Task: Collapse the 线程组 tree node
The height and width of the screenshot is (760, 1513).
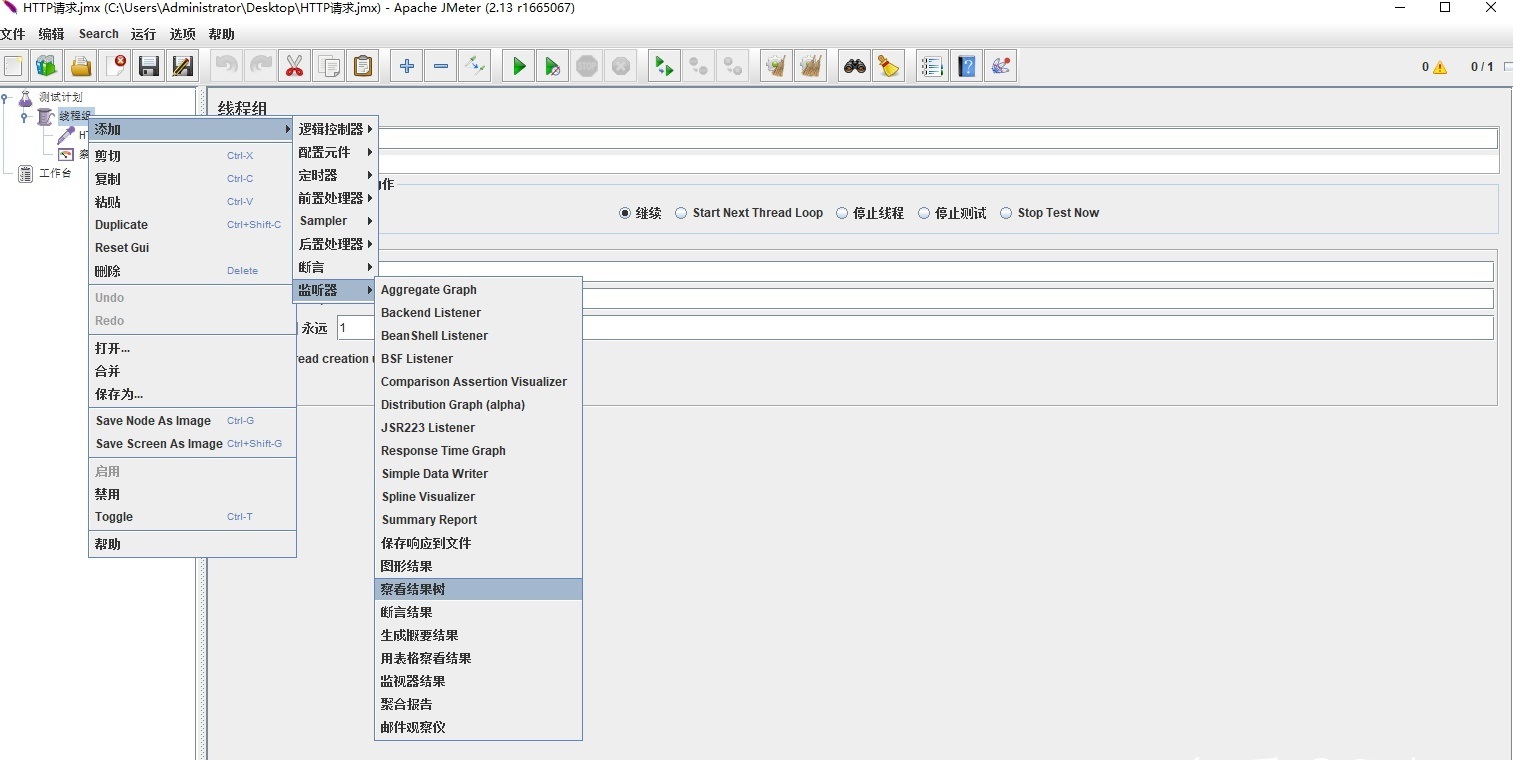Action: coord(24,117)
